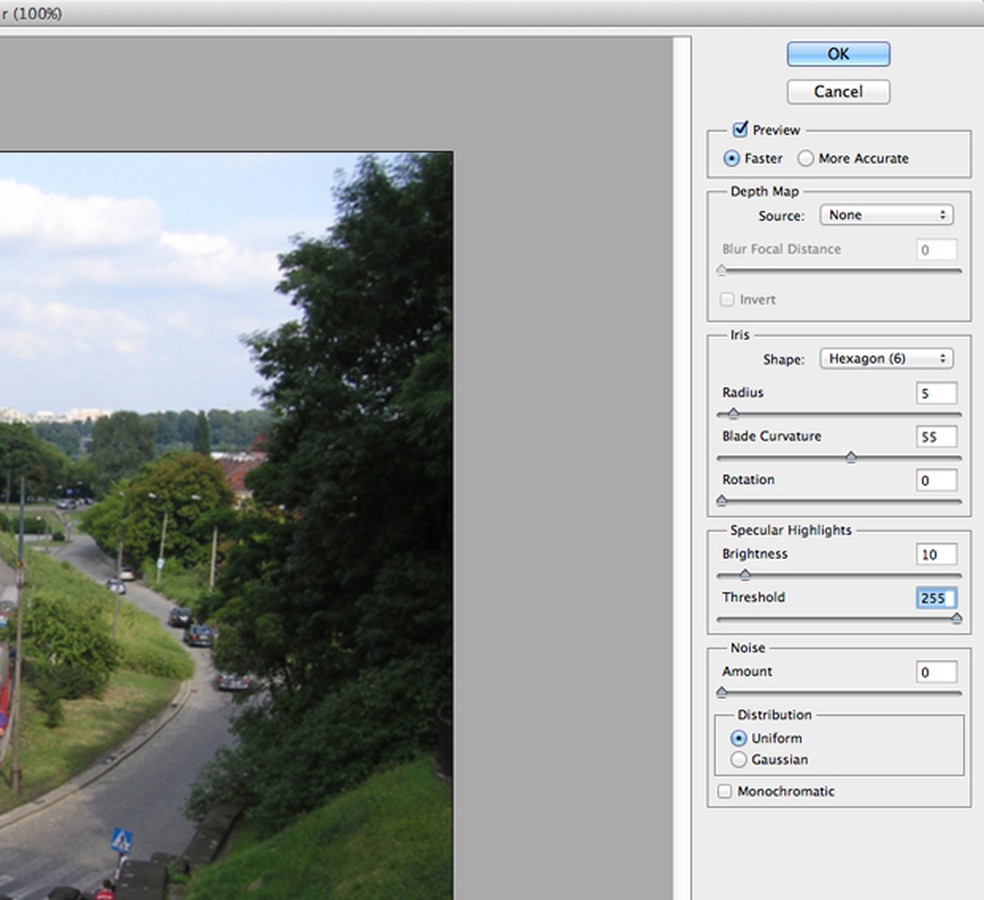Choose Gaussian noise distribution
This screenshot has width=984, height=900.
(739, 760)
